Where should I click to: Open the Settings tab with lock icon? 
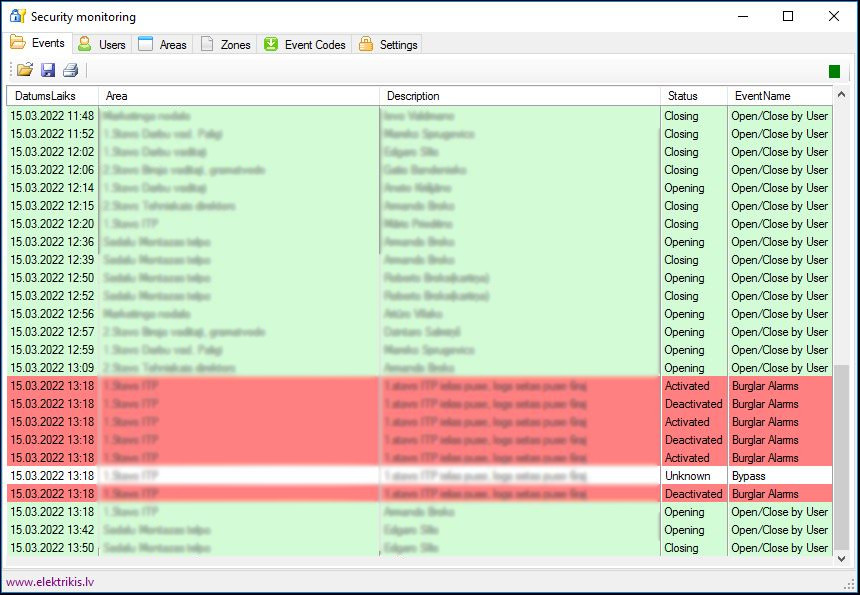tap(388, 45)
